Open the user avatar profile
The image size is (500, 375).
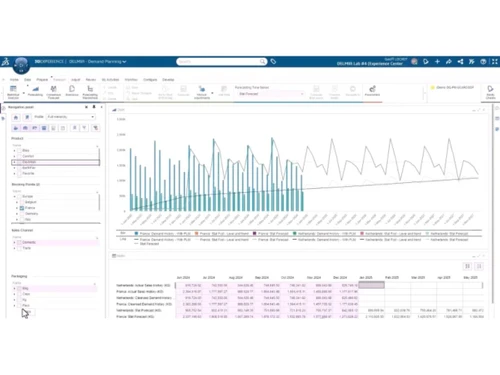pos(414,61)
